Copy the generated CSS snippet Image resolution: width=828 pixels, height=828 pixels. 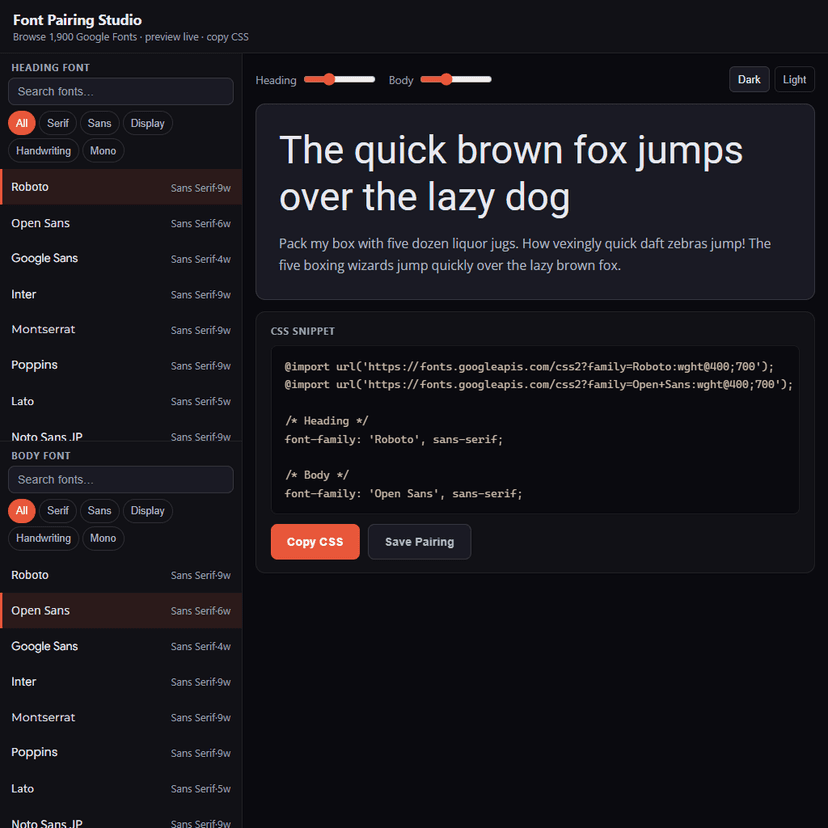coord(315,541)
